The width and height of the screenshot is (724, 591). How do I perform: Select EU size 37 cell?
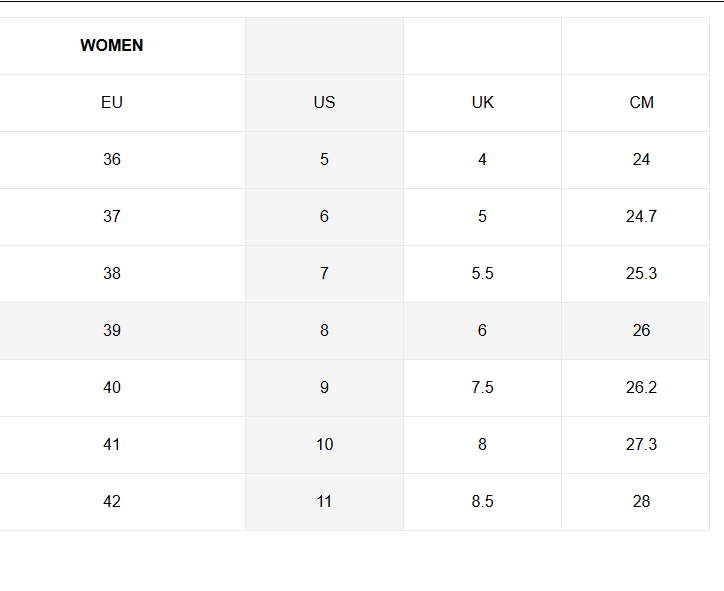(x=112, y=216)
